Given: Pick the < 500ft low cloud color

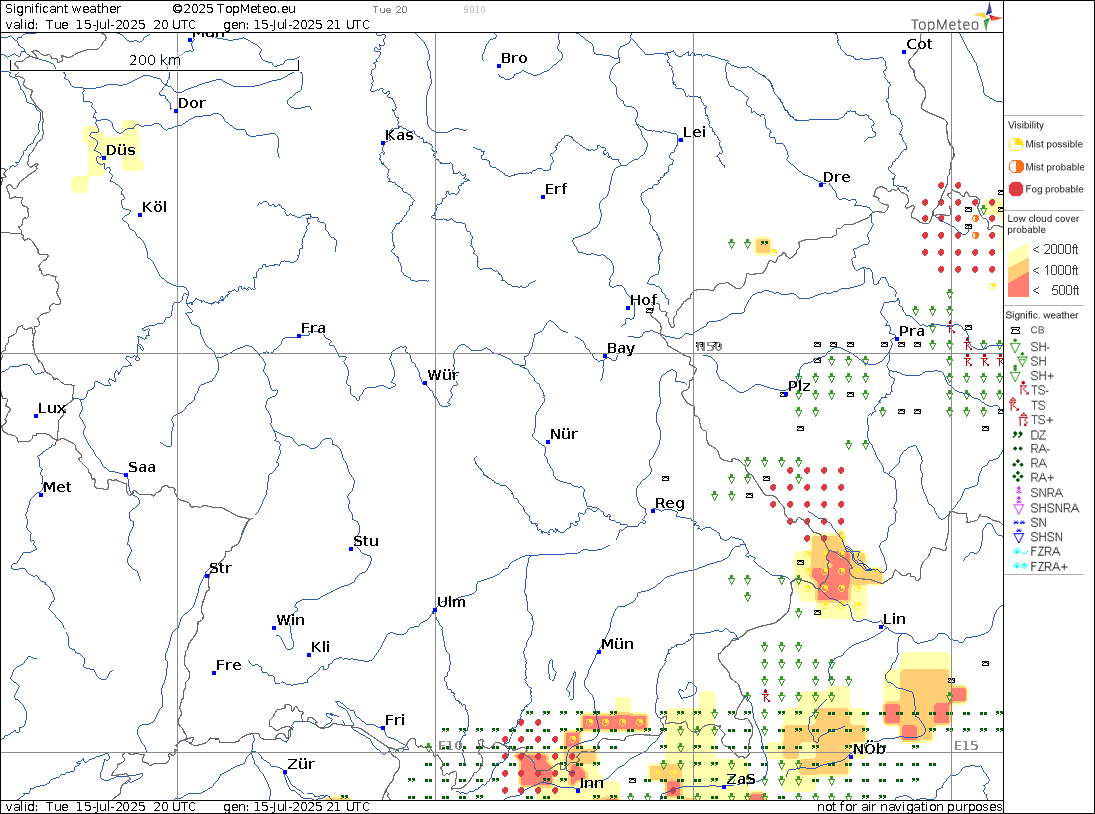Looking at the screenshot, I should [1019, 288].
